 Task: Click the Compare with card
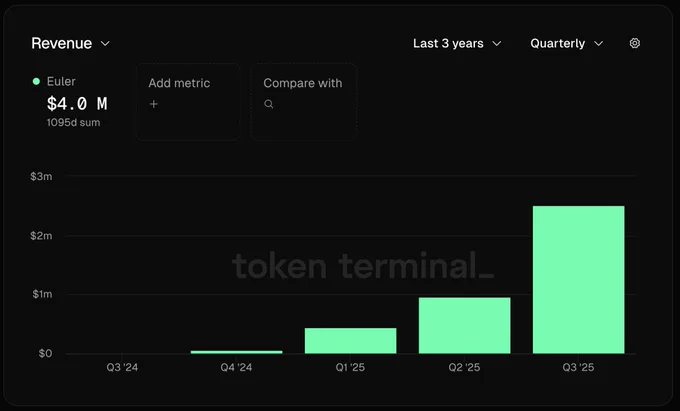click(x=304, y=102)
